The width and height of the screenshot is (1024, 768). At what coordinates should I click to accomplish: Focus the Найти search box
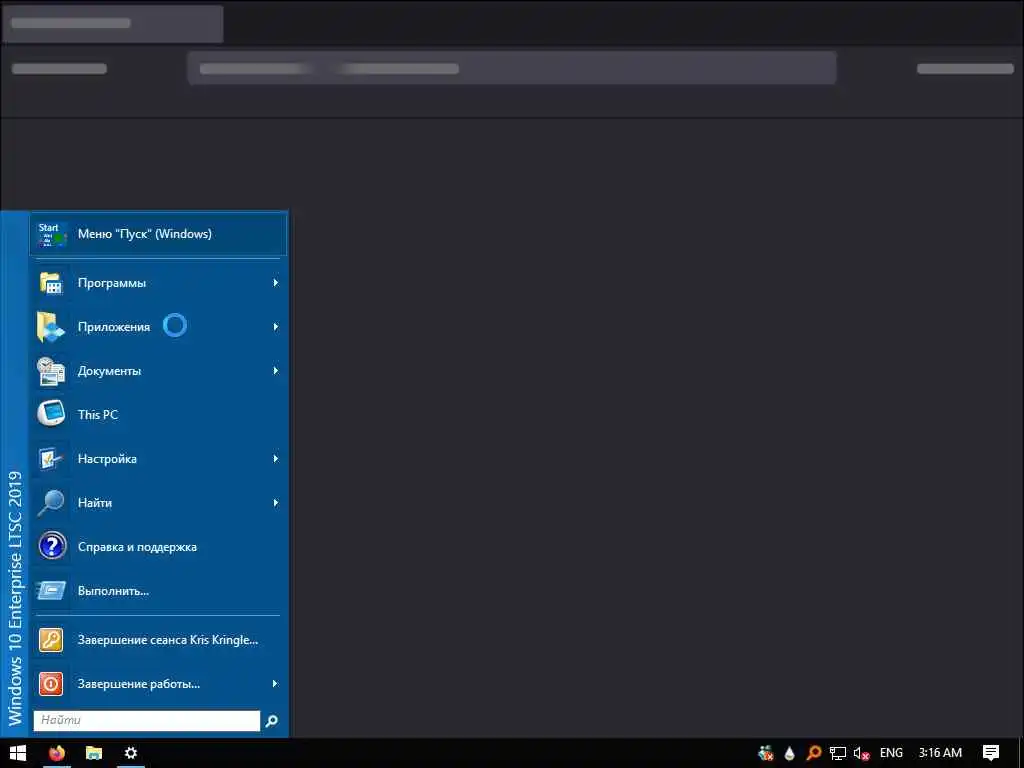coord(147,720)
